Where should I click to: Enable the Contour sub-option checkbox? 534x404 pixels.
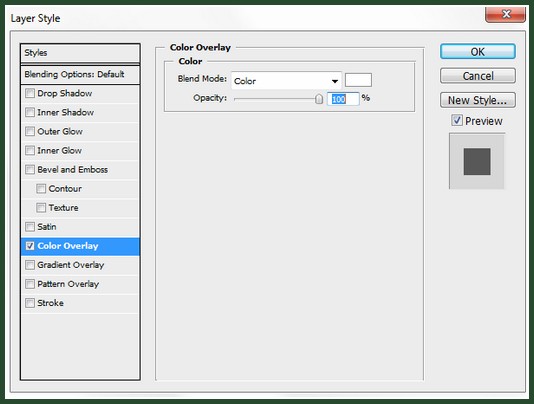pos(41,188)
